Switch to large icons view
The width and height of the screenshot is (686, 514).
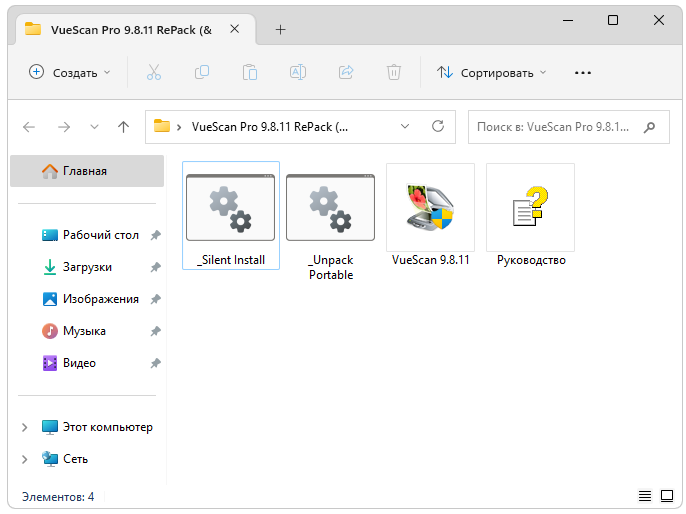pyautogui.click(x=667, y=496)
